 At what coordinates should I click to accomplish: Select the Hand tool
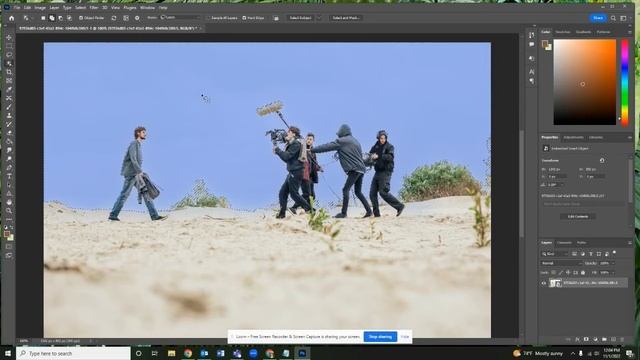pyautogui.click(x=9, y=202)
